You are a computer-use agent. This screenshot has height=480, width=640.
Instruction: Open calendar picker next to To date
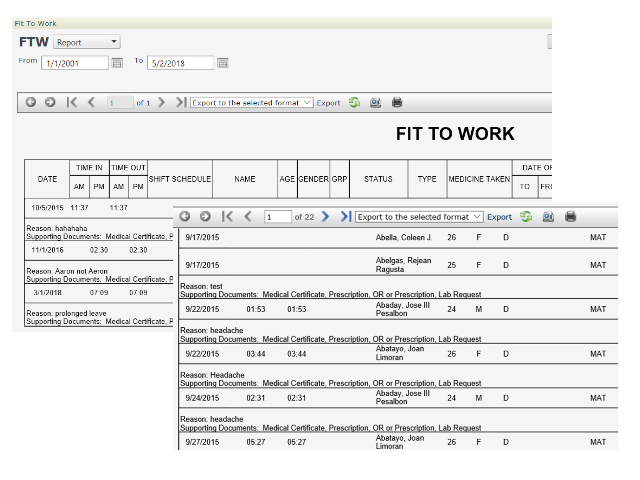[222, 63]
